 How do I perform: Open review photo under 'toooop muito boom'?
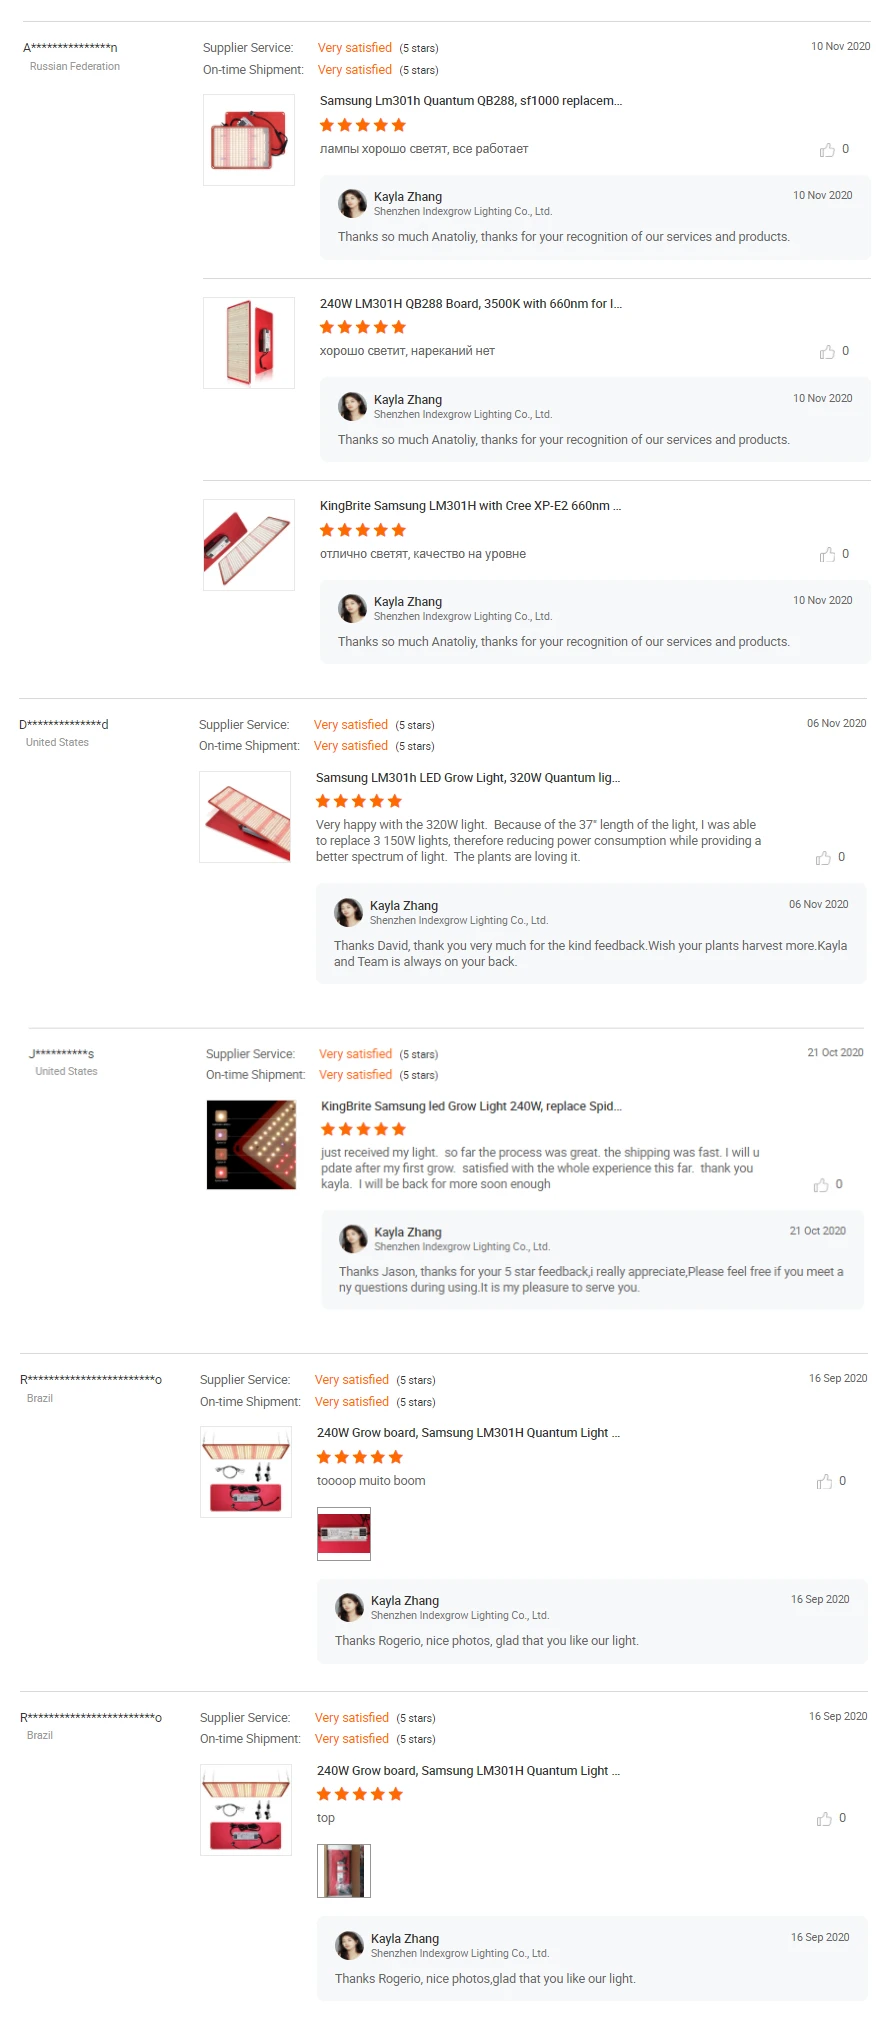(344, 1534)
